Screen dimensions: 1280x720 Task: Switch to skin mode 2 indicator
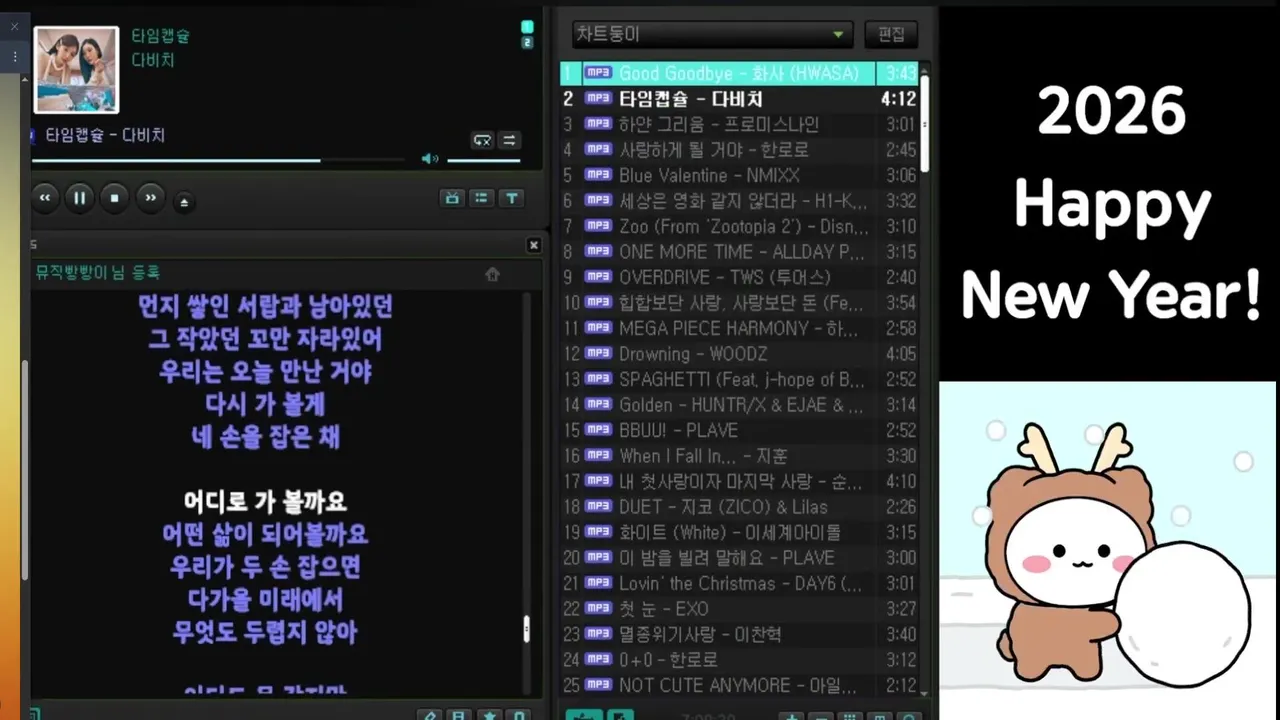pyautogui.click(x=527, y=42)
